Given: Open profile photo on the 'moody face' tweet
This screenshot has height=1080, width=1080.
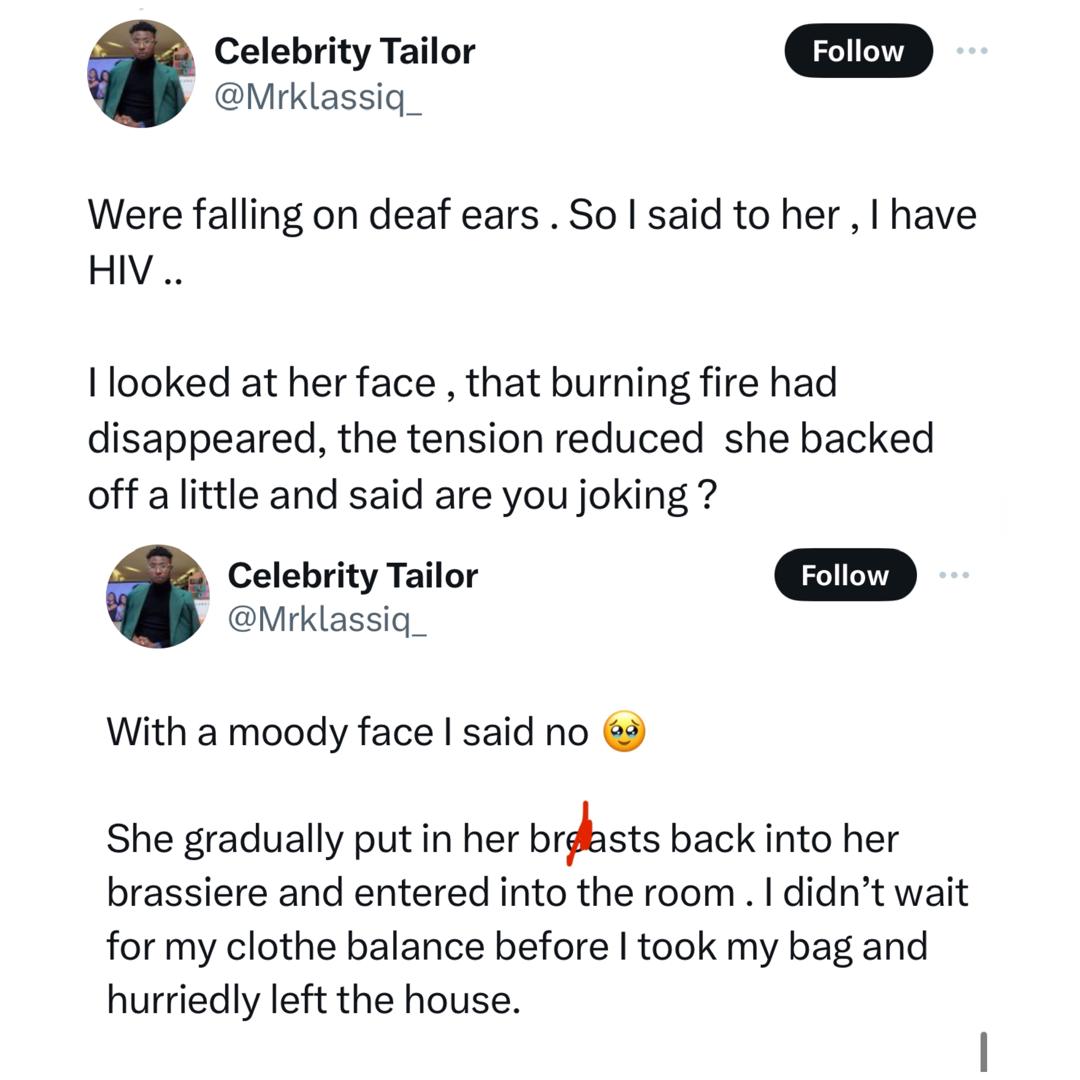Looking at the screenshot, I should [157, 596].
